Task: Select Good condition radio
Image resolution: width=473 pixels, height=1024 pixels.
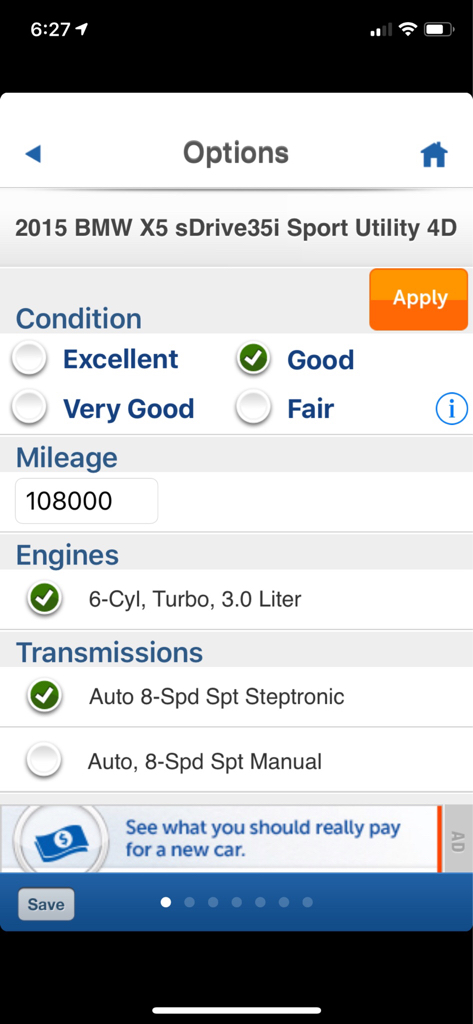Action: [x=253, y=359]
